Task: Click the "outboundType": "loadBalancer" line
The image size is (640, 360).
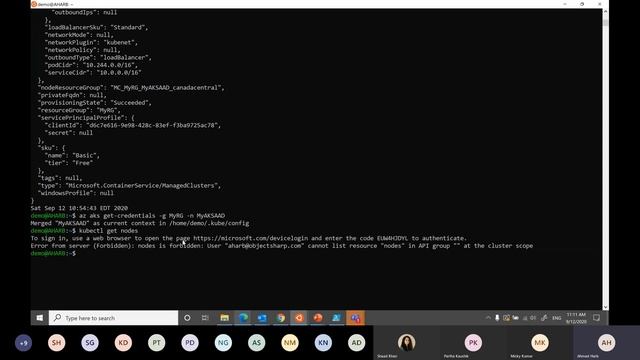Action: [98, 58]
